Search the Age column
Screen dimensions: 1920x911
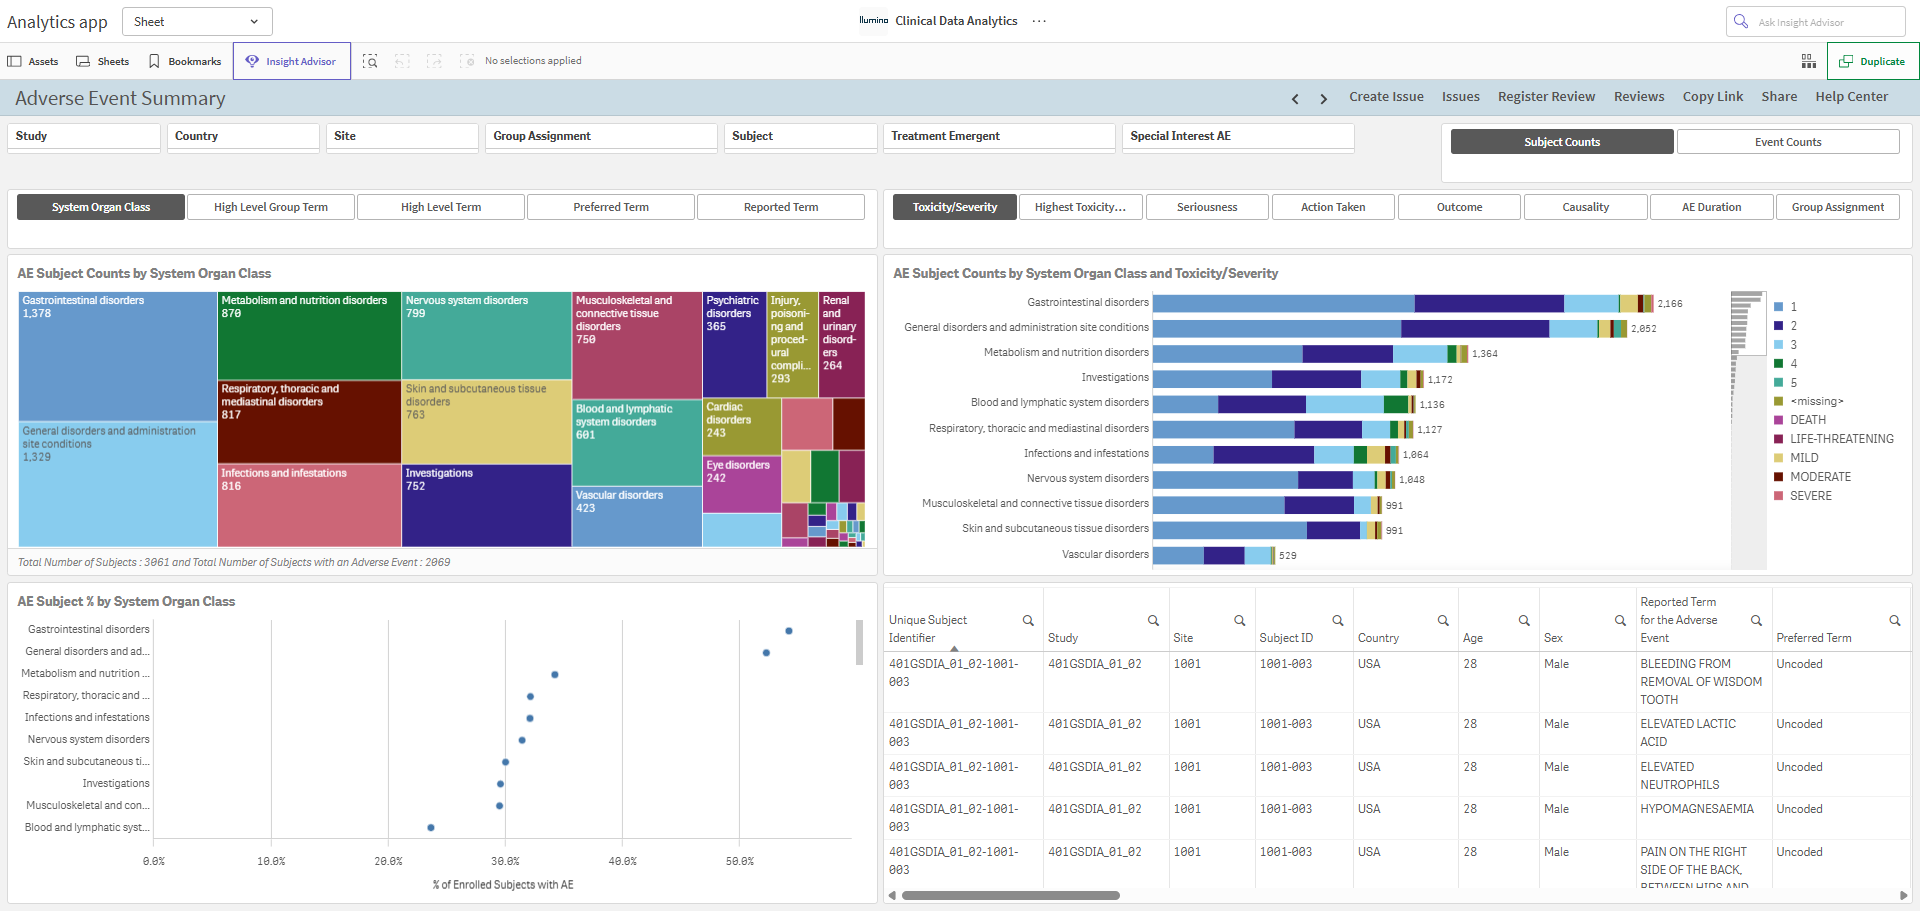tap(1524, 621)
